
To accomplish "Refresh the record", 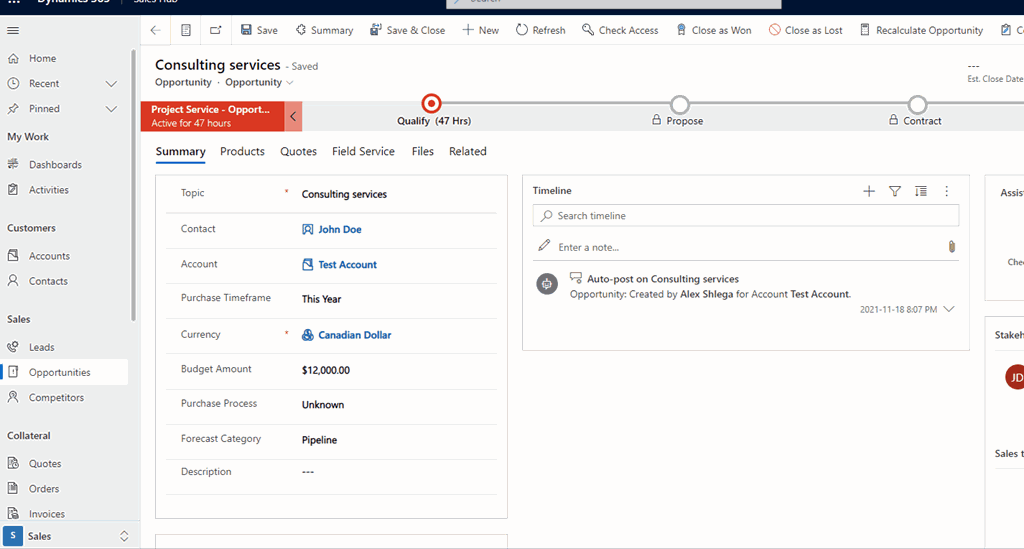I will [x=541, y=30].
